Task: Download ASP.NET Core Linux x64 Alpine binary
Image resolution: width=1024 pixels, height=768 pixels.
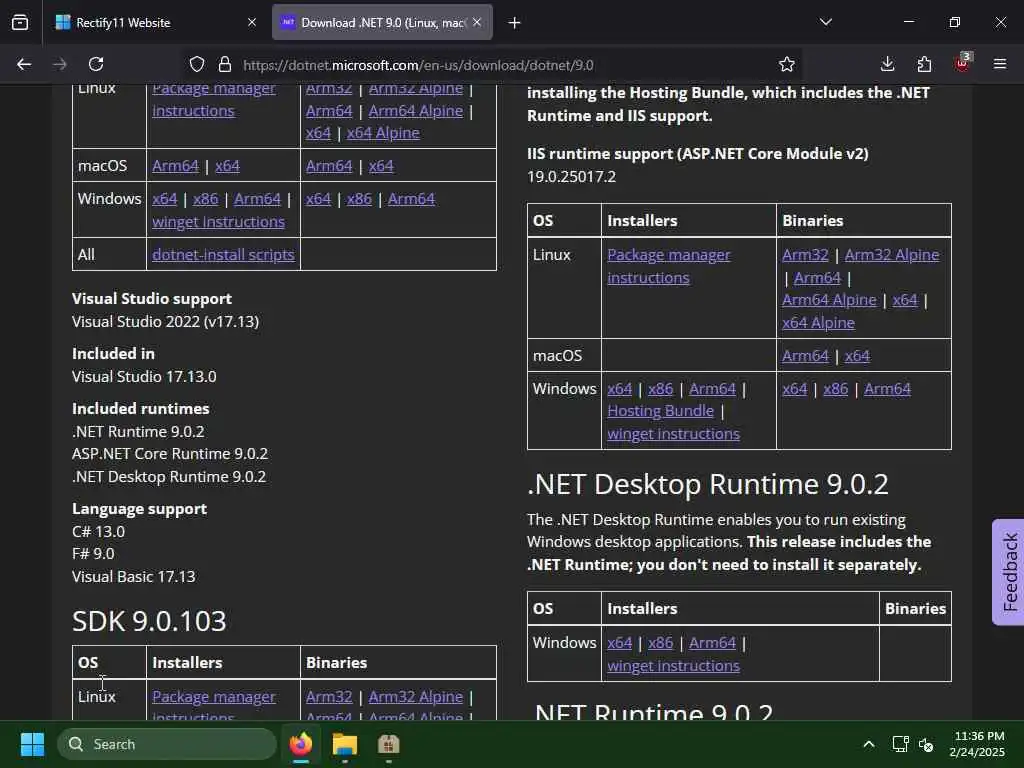Action: [x=818, y=323]
